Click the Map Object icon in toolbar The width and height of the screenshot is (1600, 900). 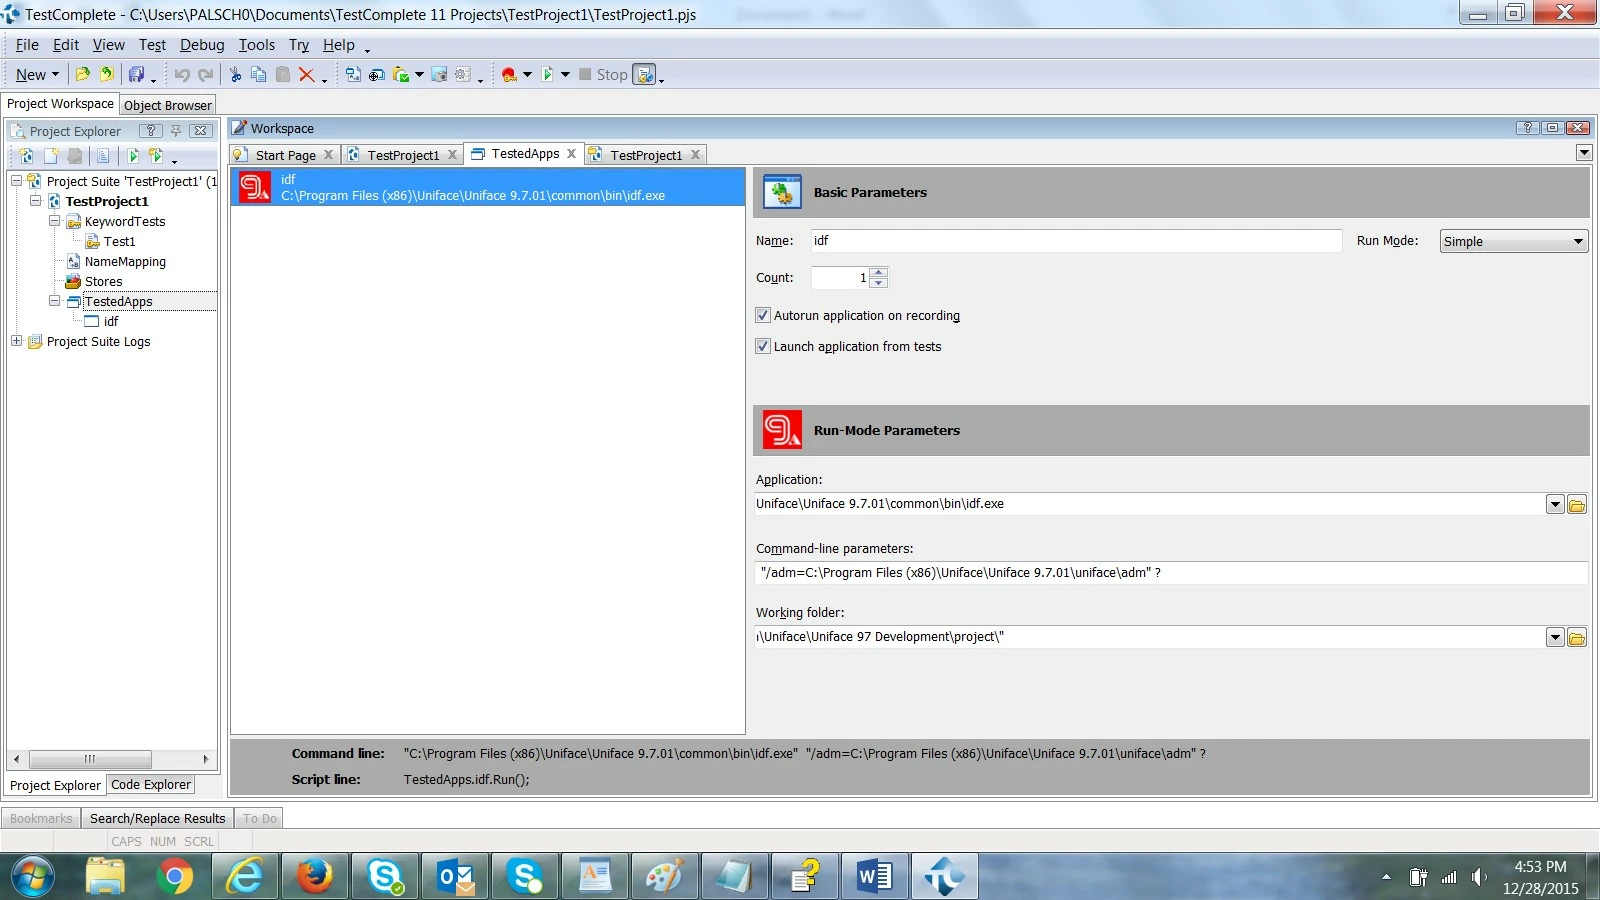(353, 75)
